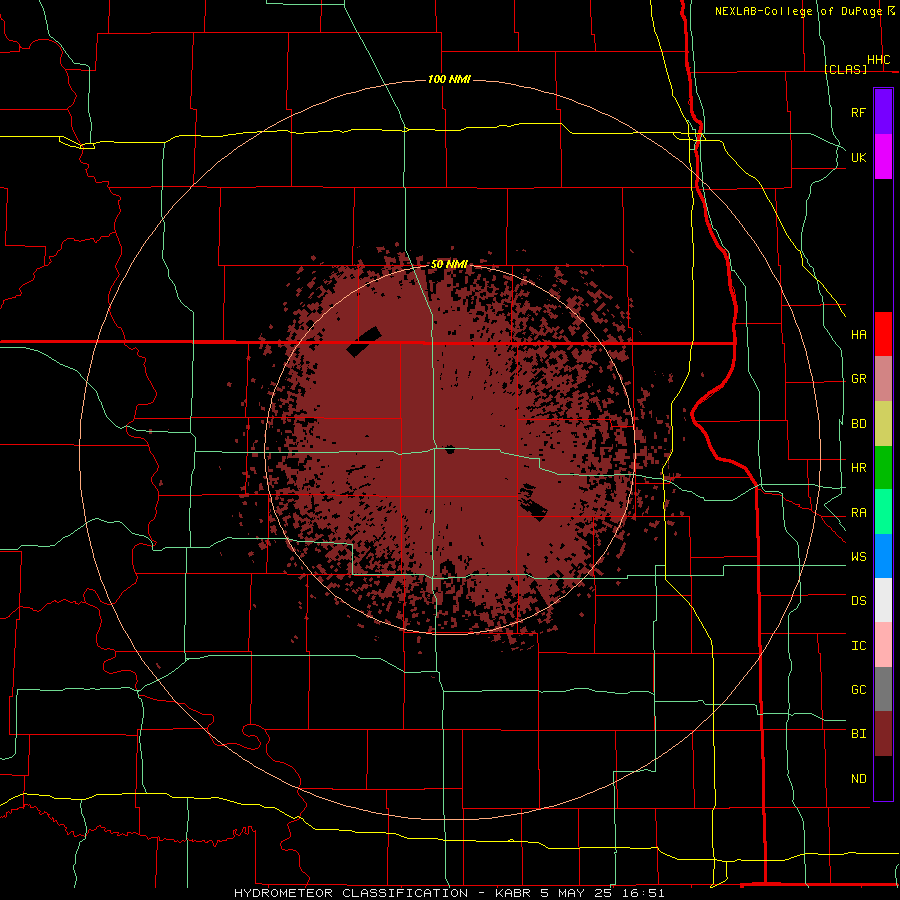Image resolution: width=900 pixels, height=900 pixels.
Task: Click the DS legend label
Action: click(858, 601)
